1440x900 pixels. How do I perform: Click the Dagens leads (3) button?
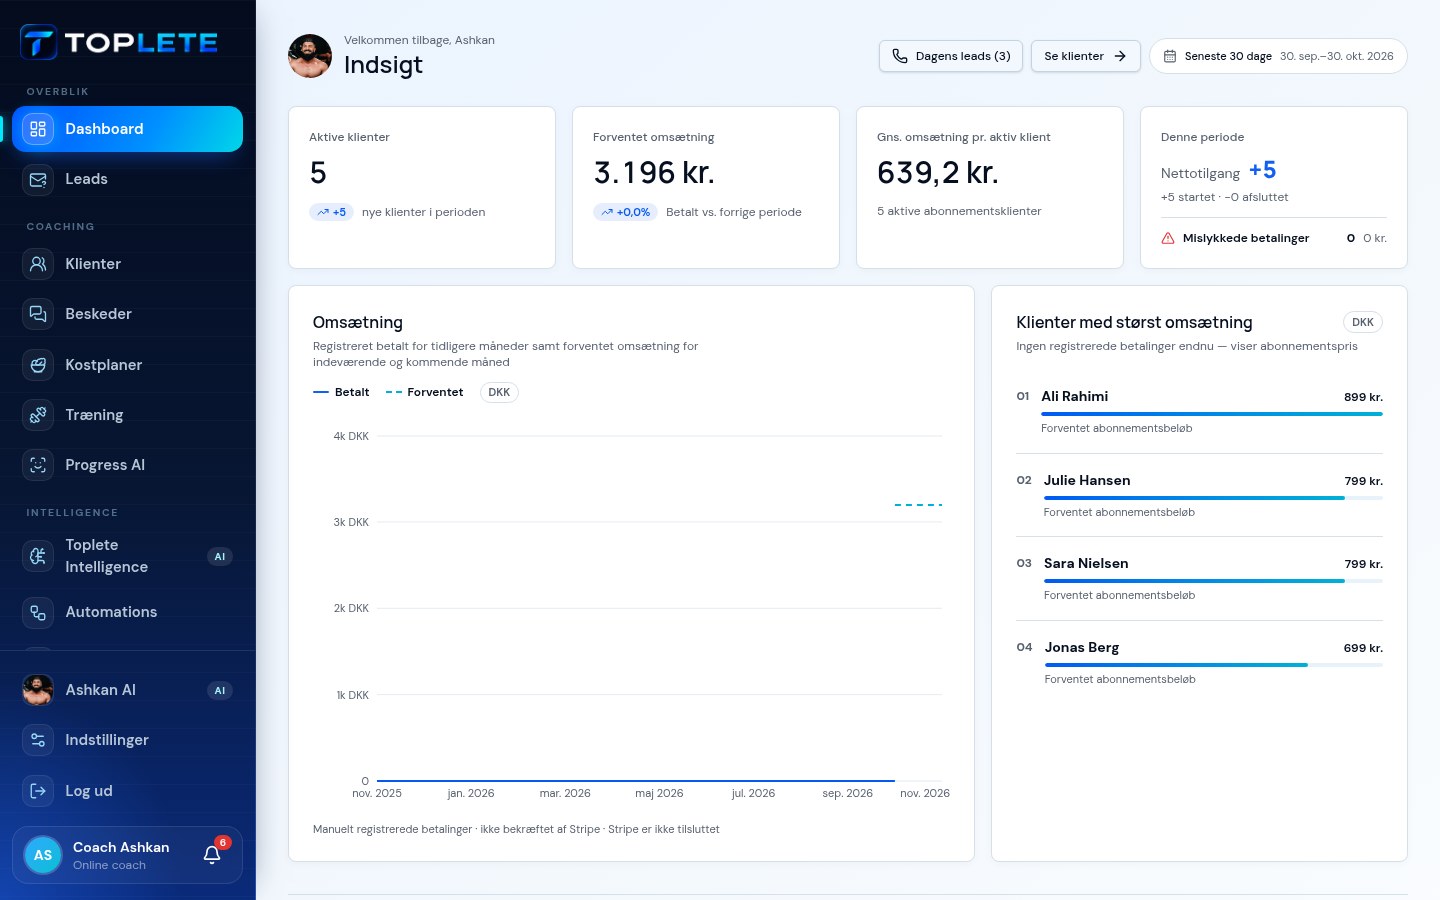click(x=951, y=56)
